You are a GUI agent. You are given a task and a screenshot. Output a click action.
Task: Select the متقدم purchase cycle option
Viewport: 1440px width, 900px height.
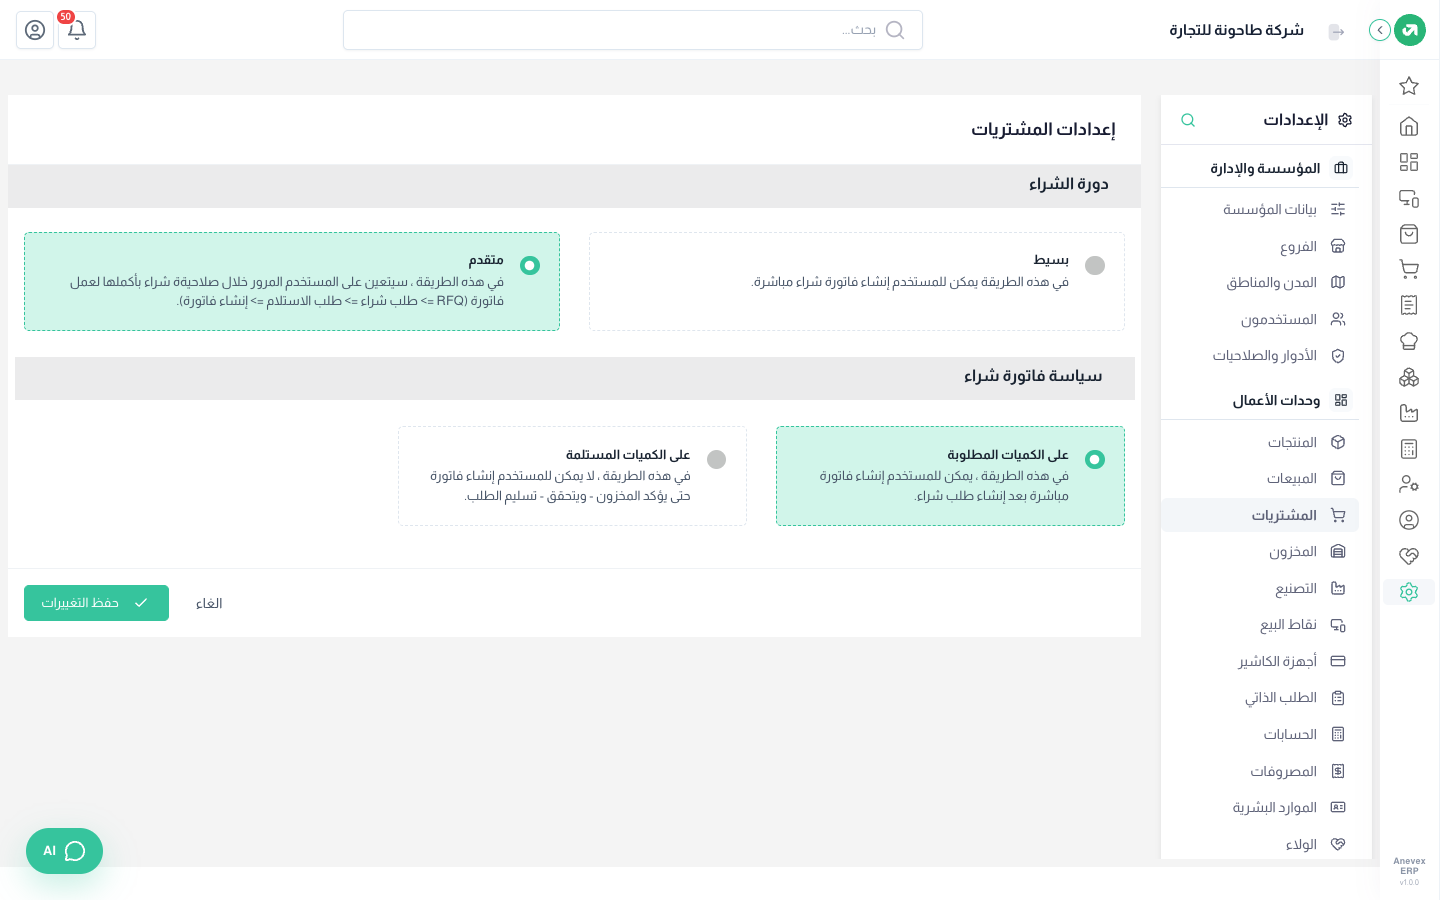[292, 282]
